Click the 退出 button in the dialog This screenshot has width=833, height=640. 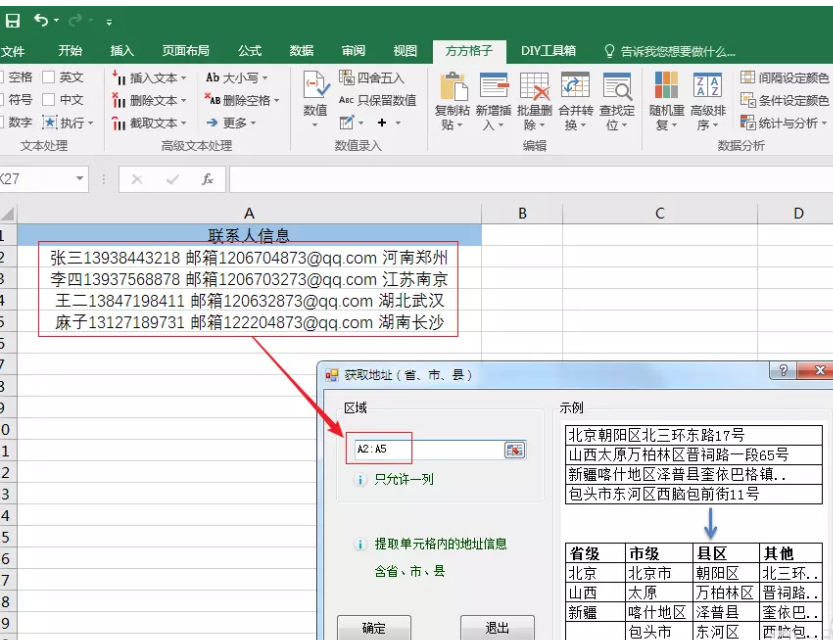[497, 628]
